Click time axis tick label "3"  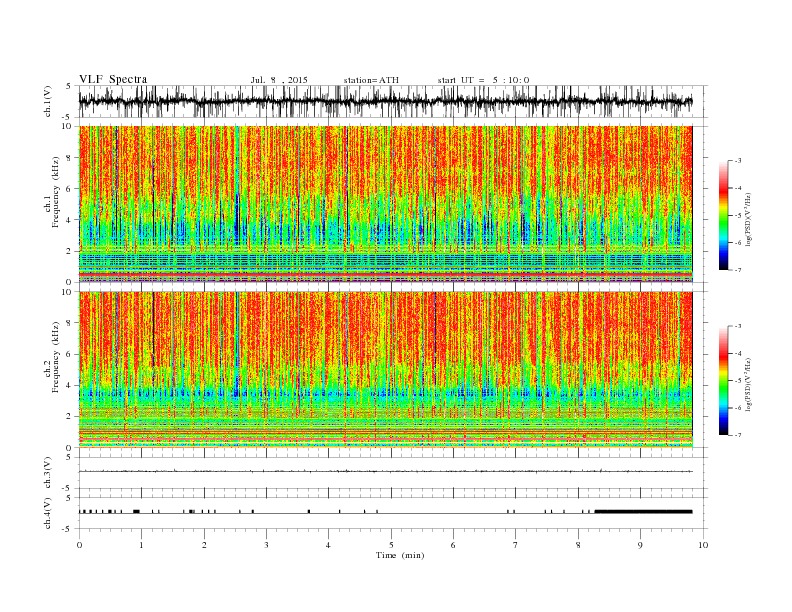coord(266,545)
